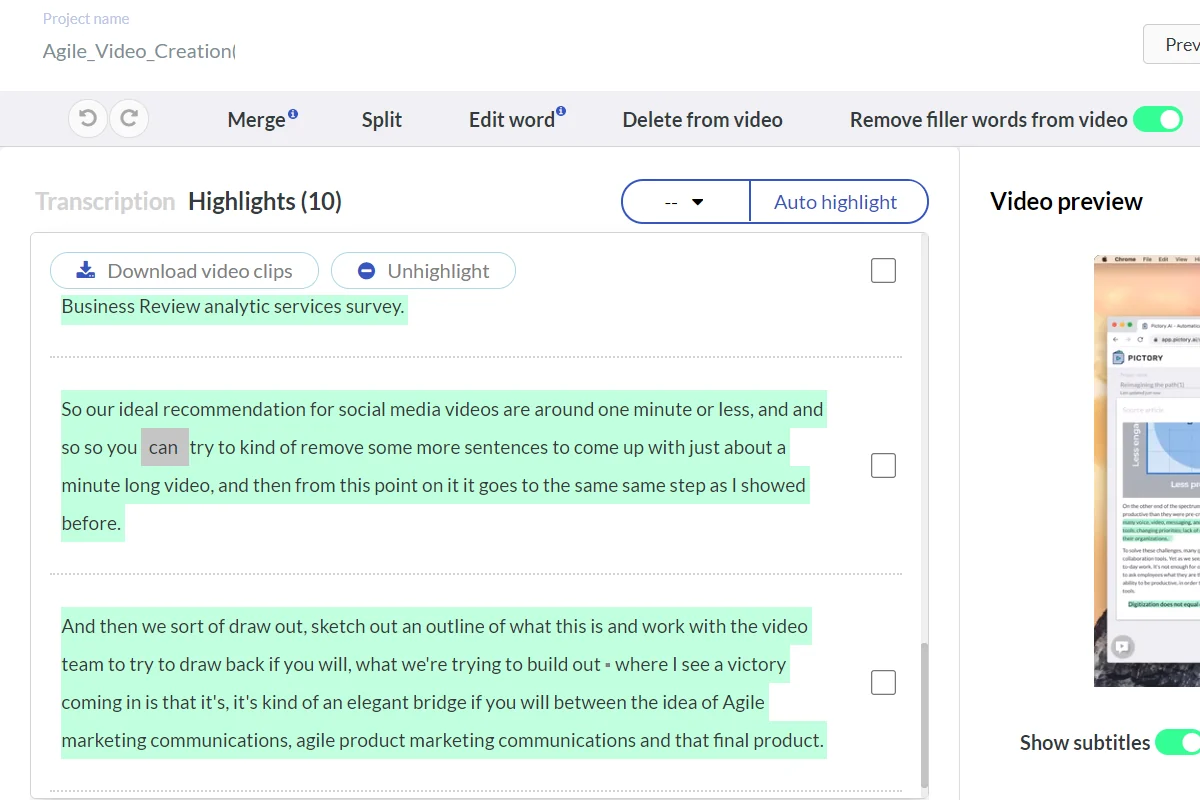Open the highlight length dropdown

tap(685, 202)
